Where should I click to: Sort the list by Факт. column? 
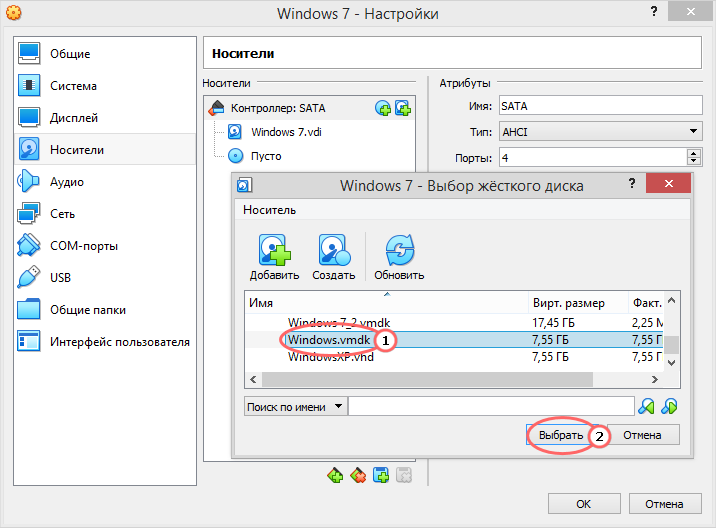(x=646, y=302)
